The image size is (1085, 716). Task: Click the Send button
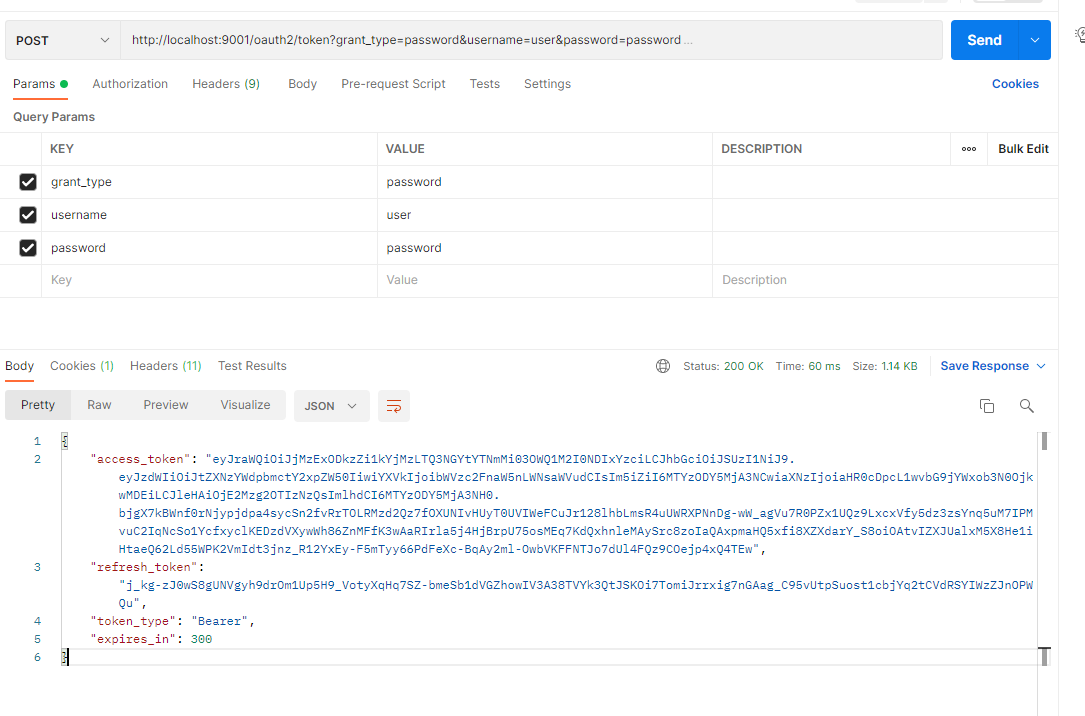[x=983, y=40]
